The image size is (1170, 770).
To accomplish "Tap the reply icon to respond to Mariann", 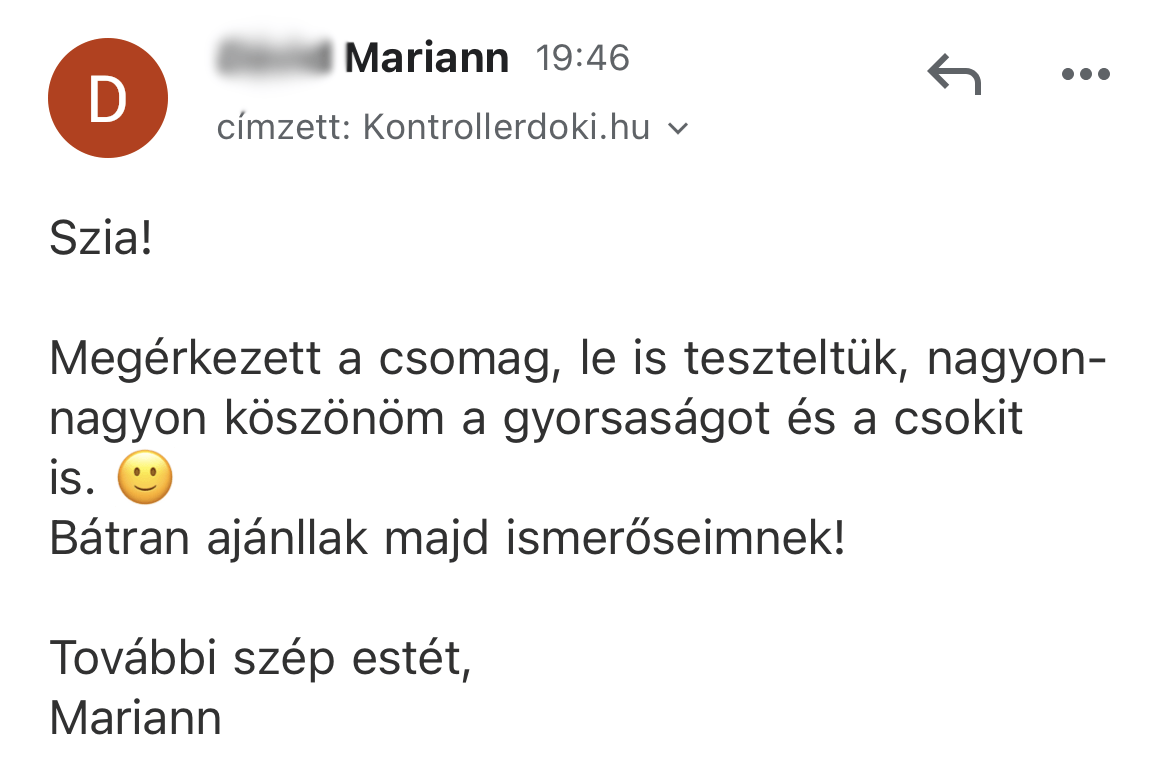I will tap(955, 73).
